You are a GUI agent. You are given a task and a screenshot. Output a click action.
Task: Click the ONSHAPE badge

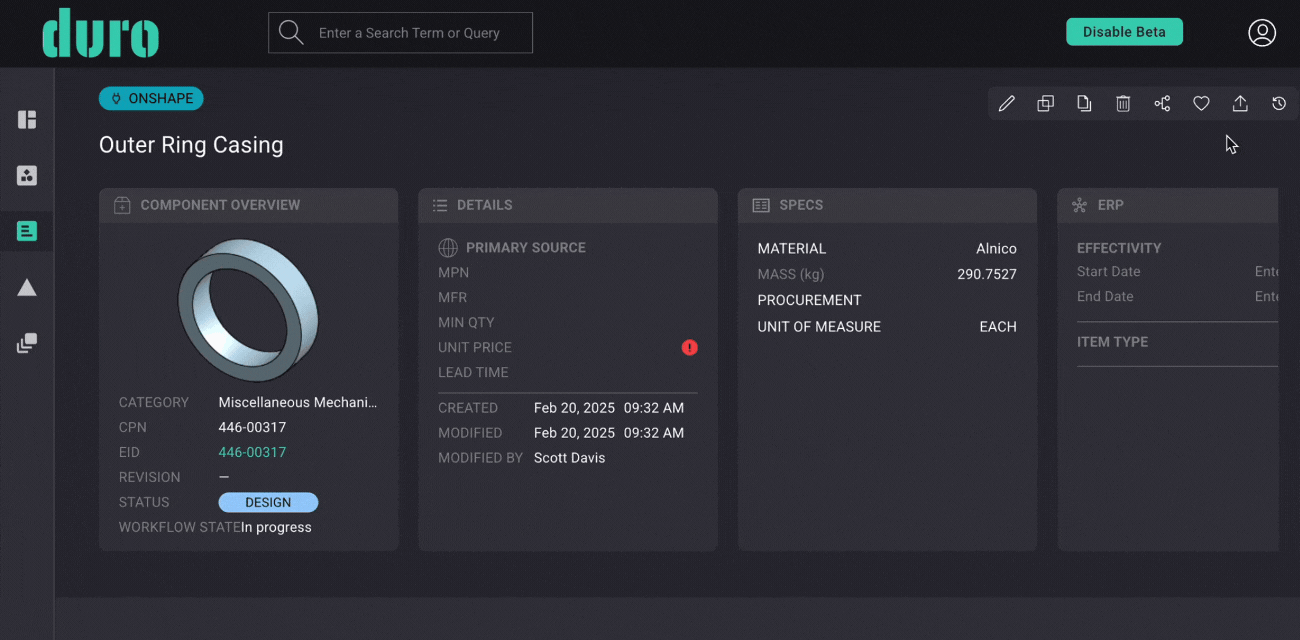[151, 98]
